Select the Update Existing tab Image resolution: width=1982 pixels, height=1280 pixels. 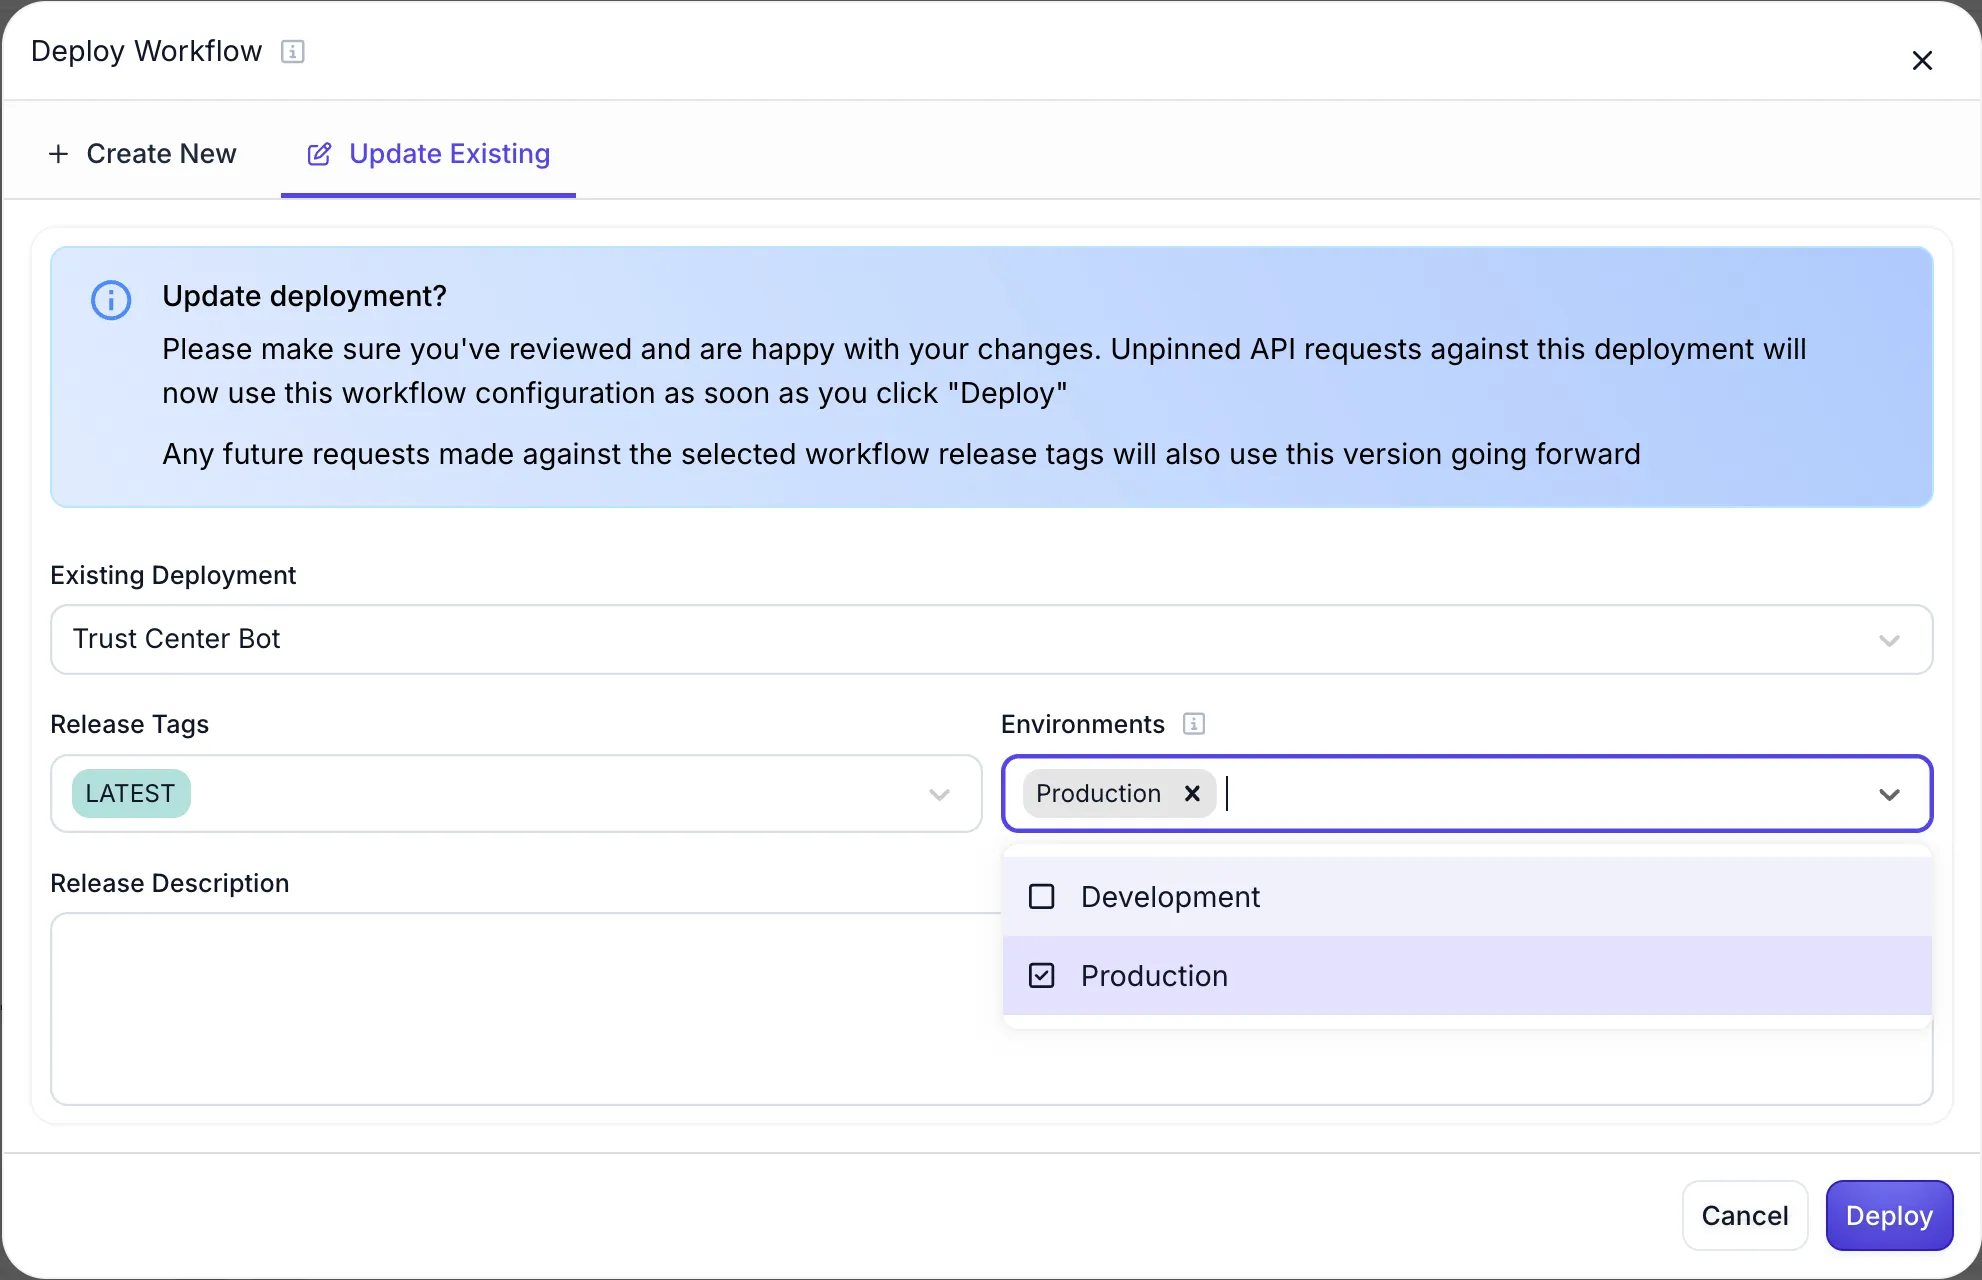tap(449, 154)
